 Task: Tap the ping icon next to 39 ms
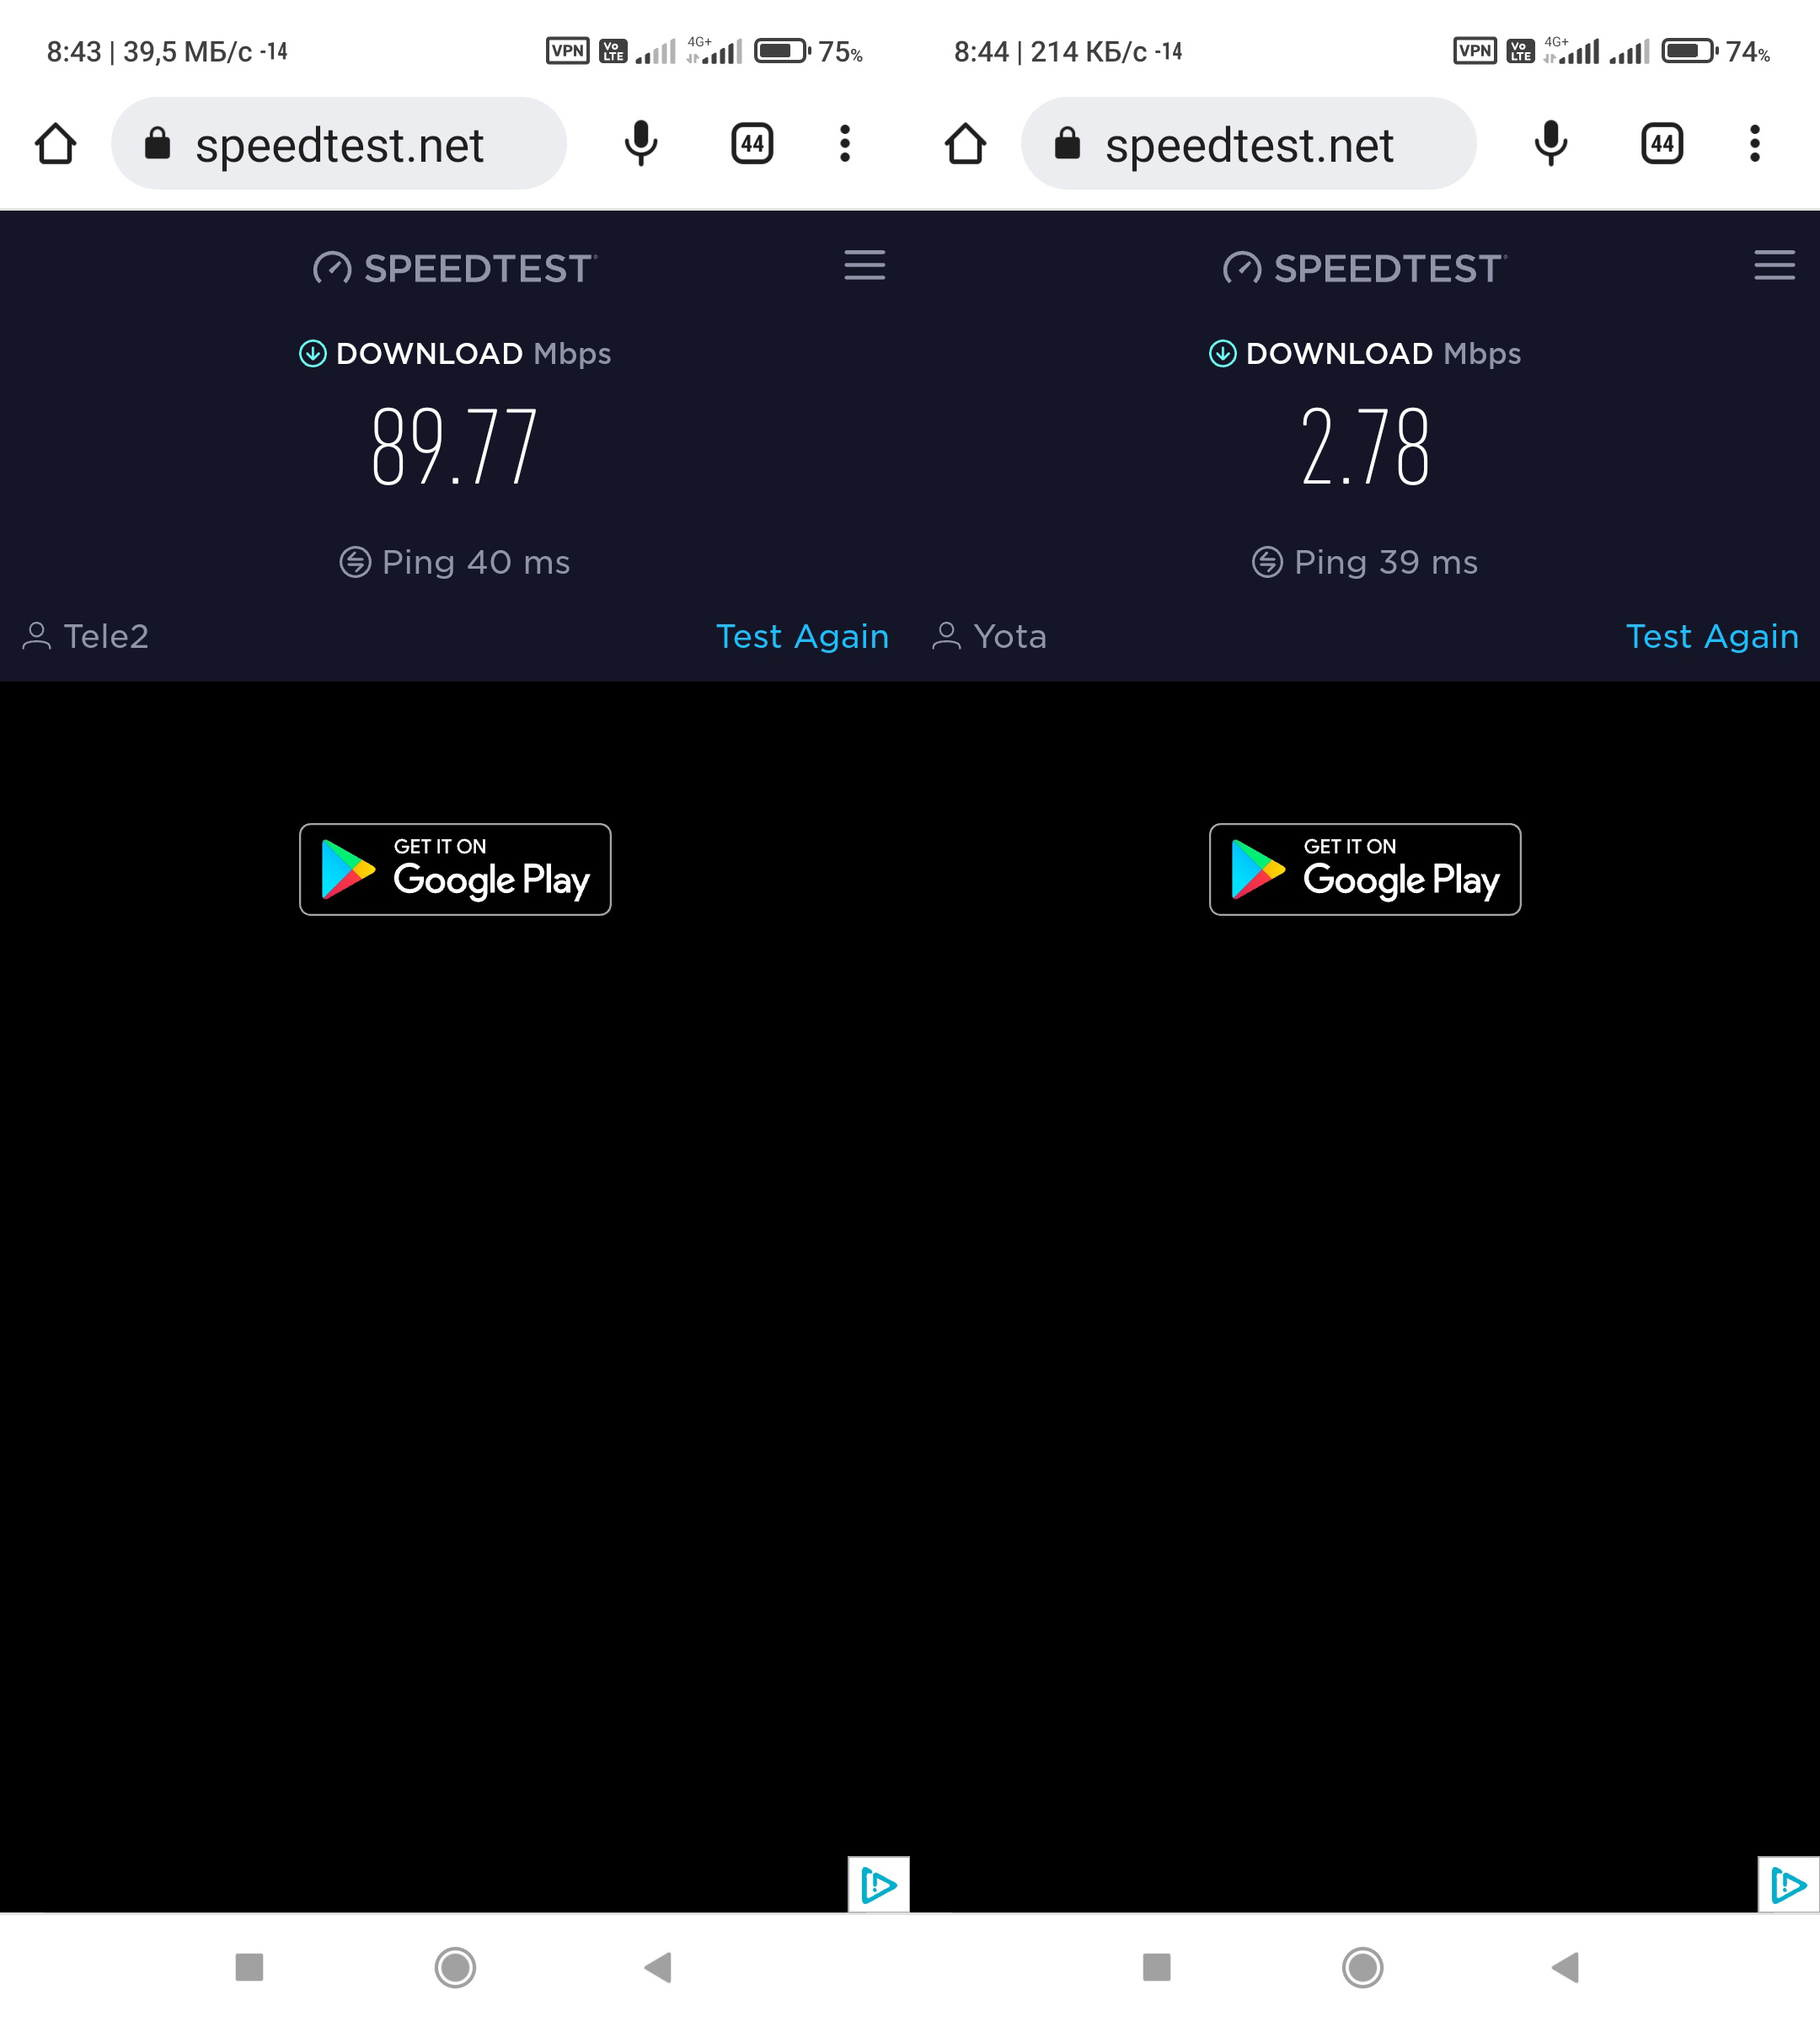[x=1267, y=562]
